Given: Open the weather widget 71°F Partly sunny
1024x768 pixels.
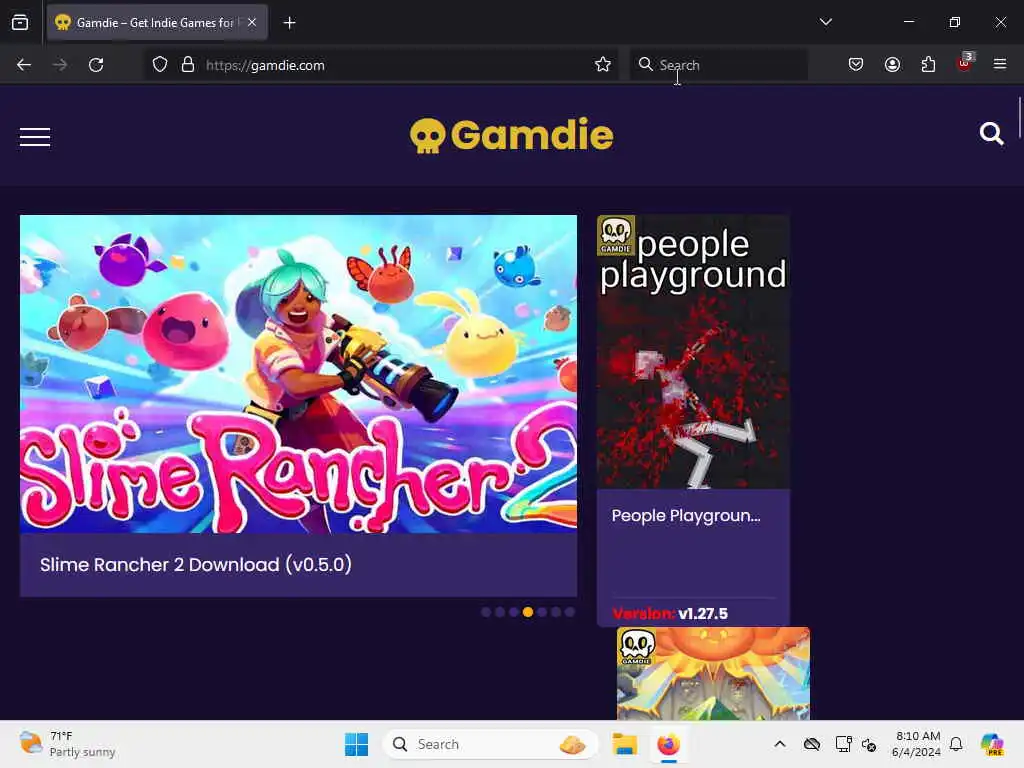Looking at the screenshot, I should click(x=67, y=744).
